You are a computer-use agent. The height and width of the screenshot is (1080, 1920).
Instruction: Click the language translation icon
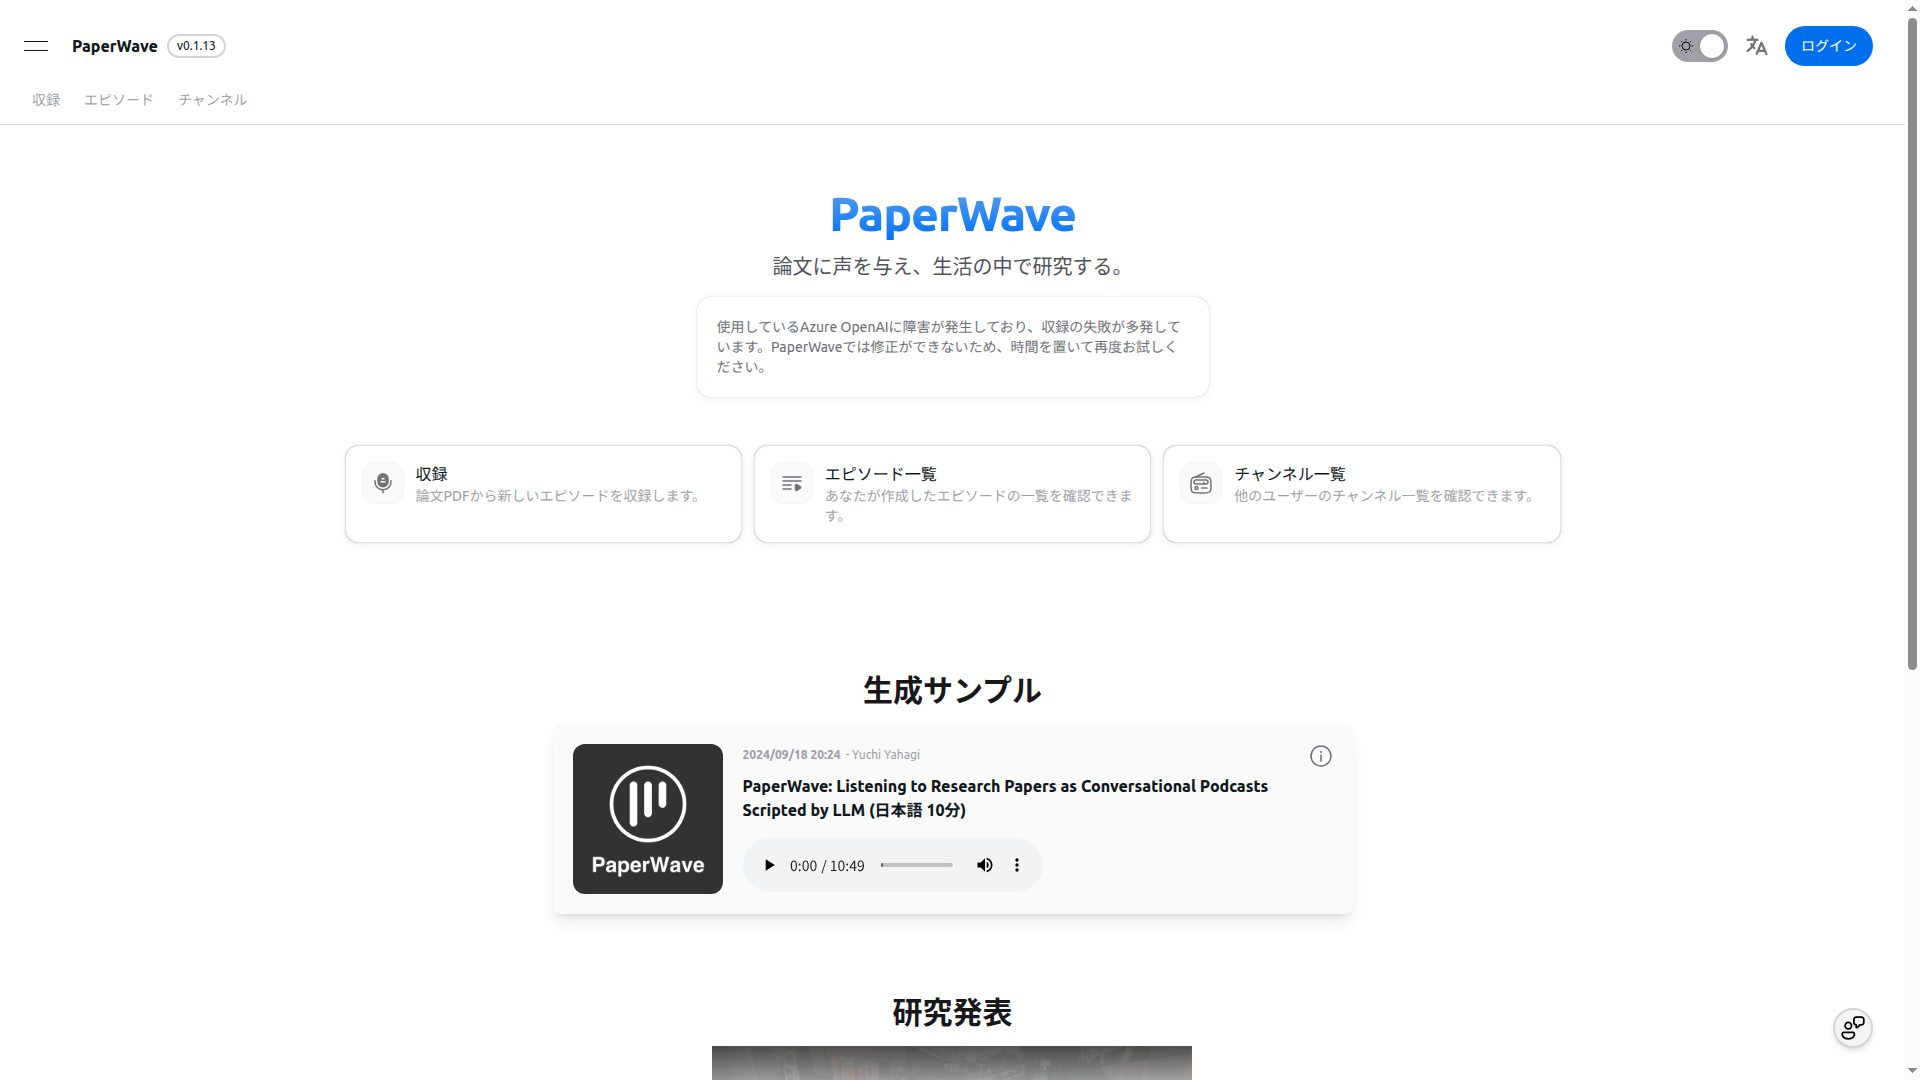(1756, 46)
